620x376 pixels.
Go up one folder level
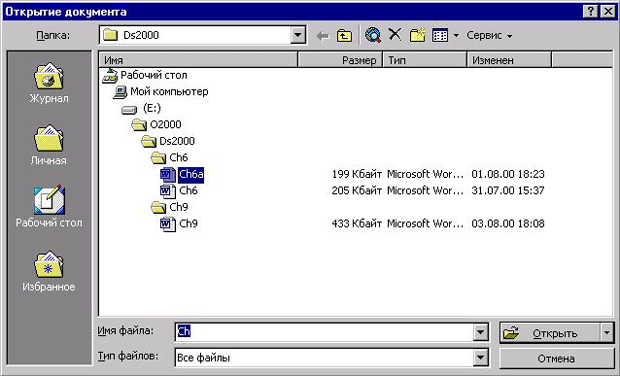point(344,36)
